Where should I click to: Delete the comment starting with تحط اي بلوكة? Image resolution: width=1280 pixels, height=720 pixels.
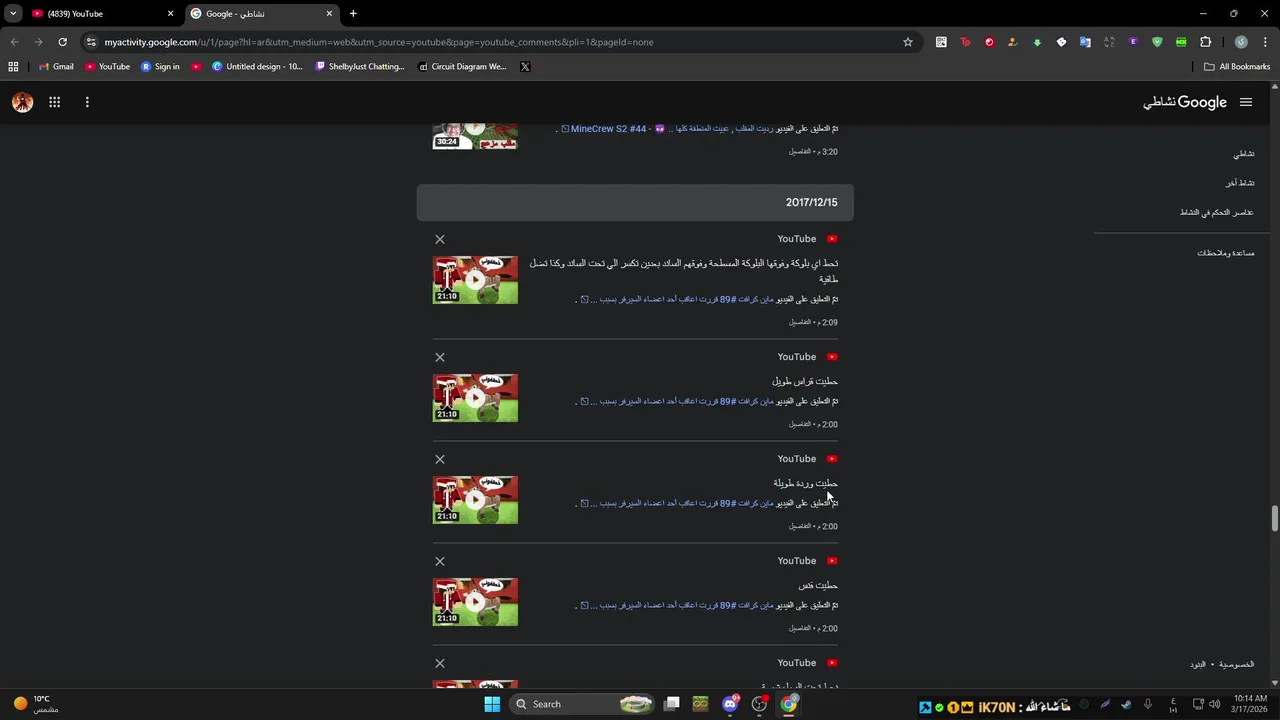[x=439, y=239]
